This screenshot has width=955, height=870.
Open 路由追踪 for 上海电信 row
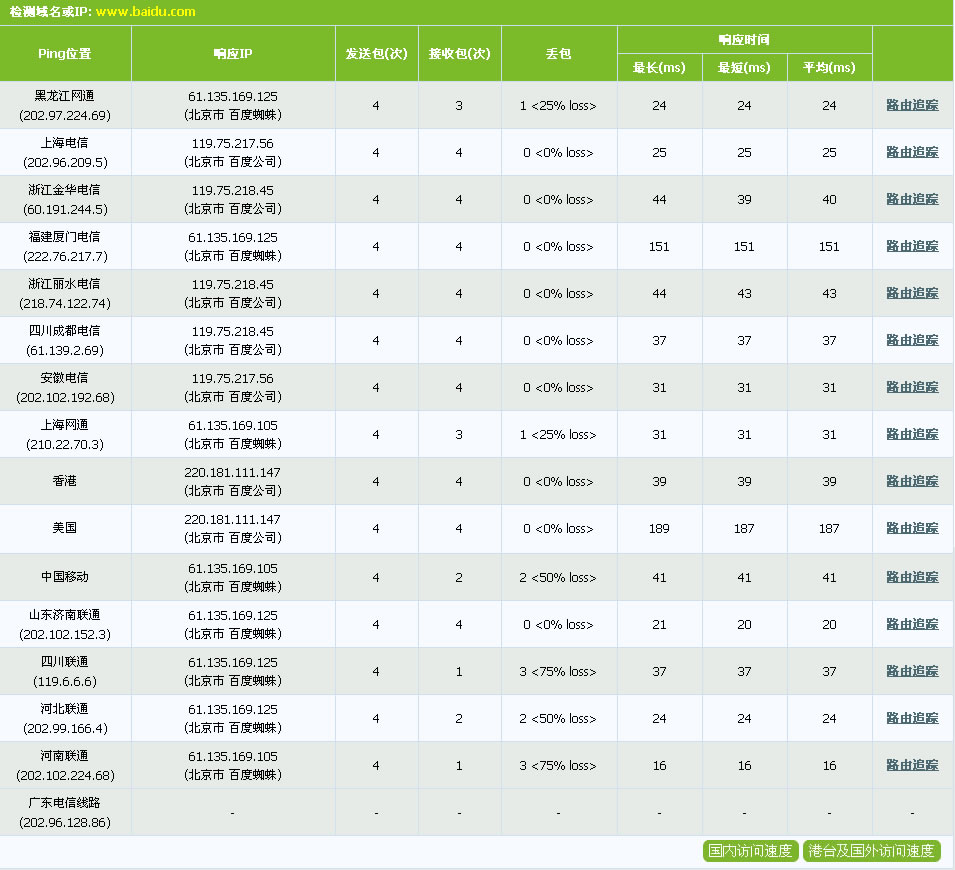click(912, 152)
